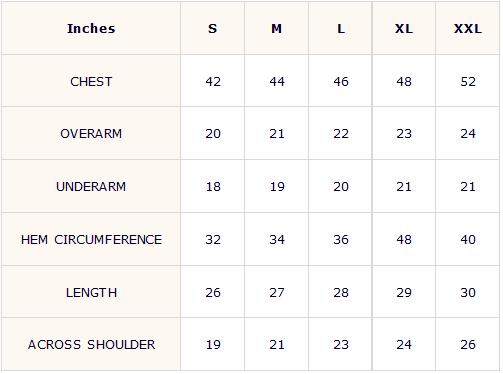Click length value 30 for size XXL
503x374 pixels.
point(468,293)
